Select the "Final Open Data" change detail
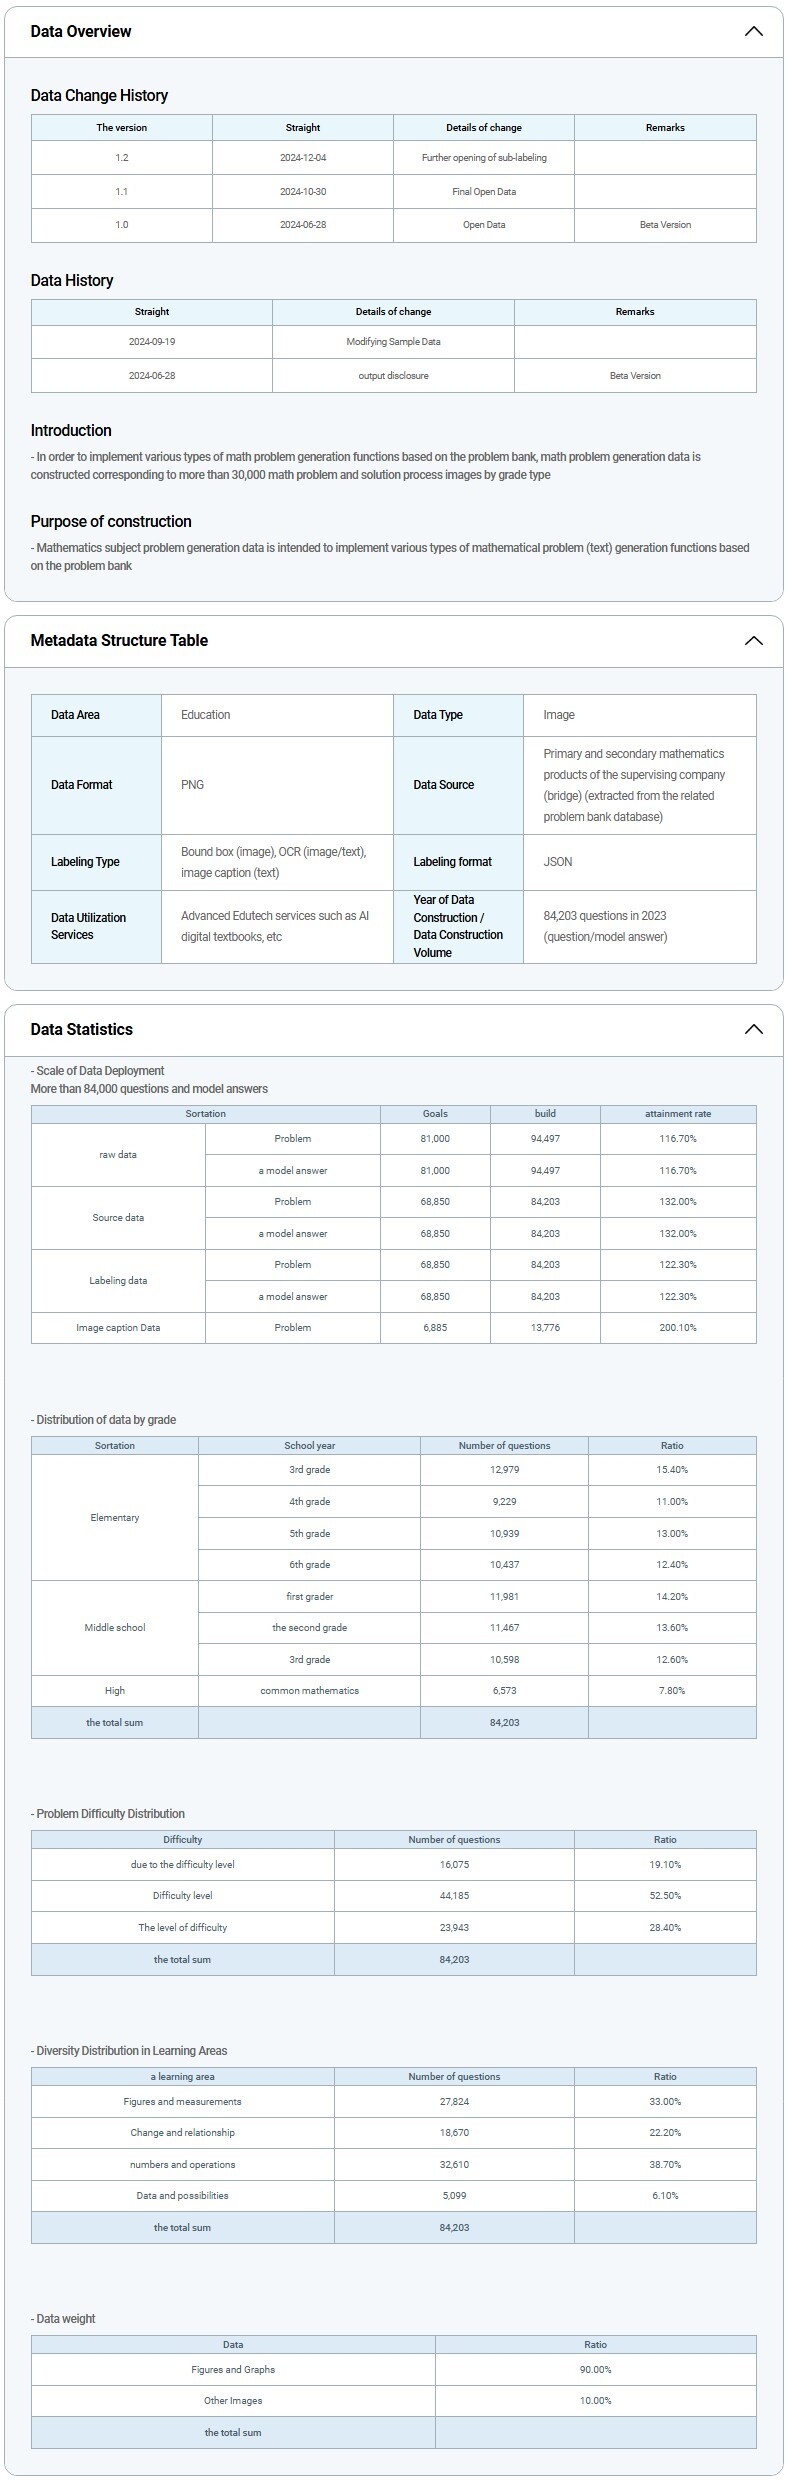792x2483 pixels. coord(484,192)
